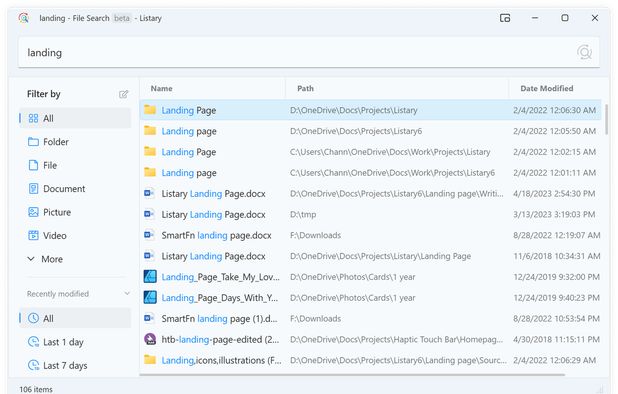
Task: Sort by the Name column header
Action: point(162,89)
